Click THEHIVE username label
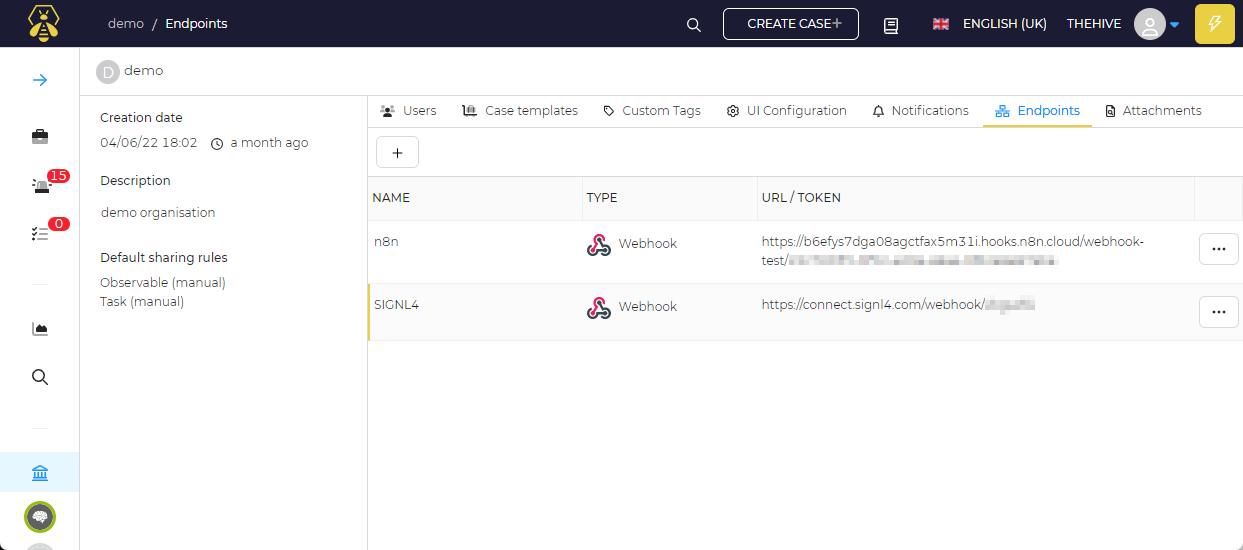The height and width of the screenshot is (550, 1243). pos(1094,24)
